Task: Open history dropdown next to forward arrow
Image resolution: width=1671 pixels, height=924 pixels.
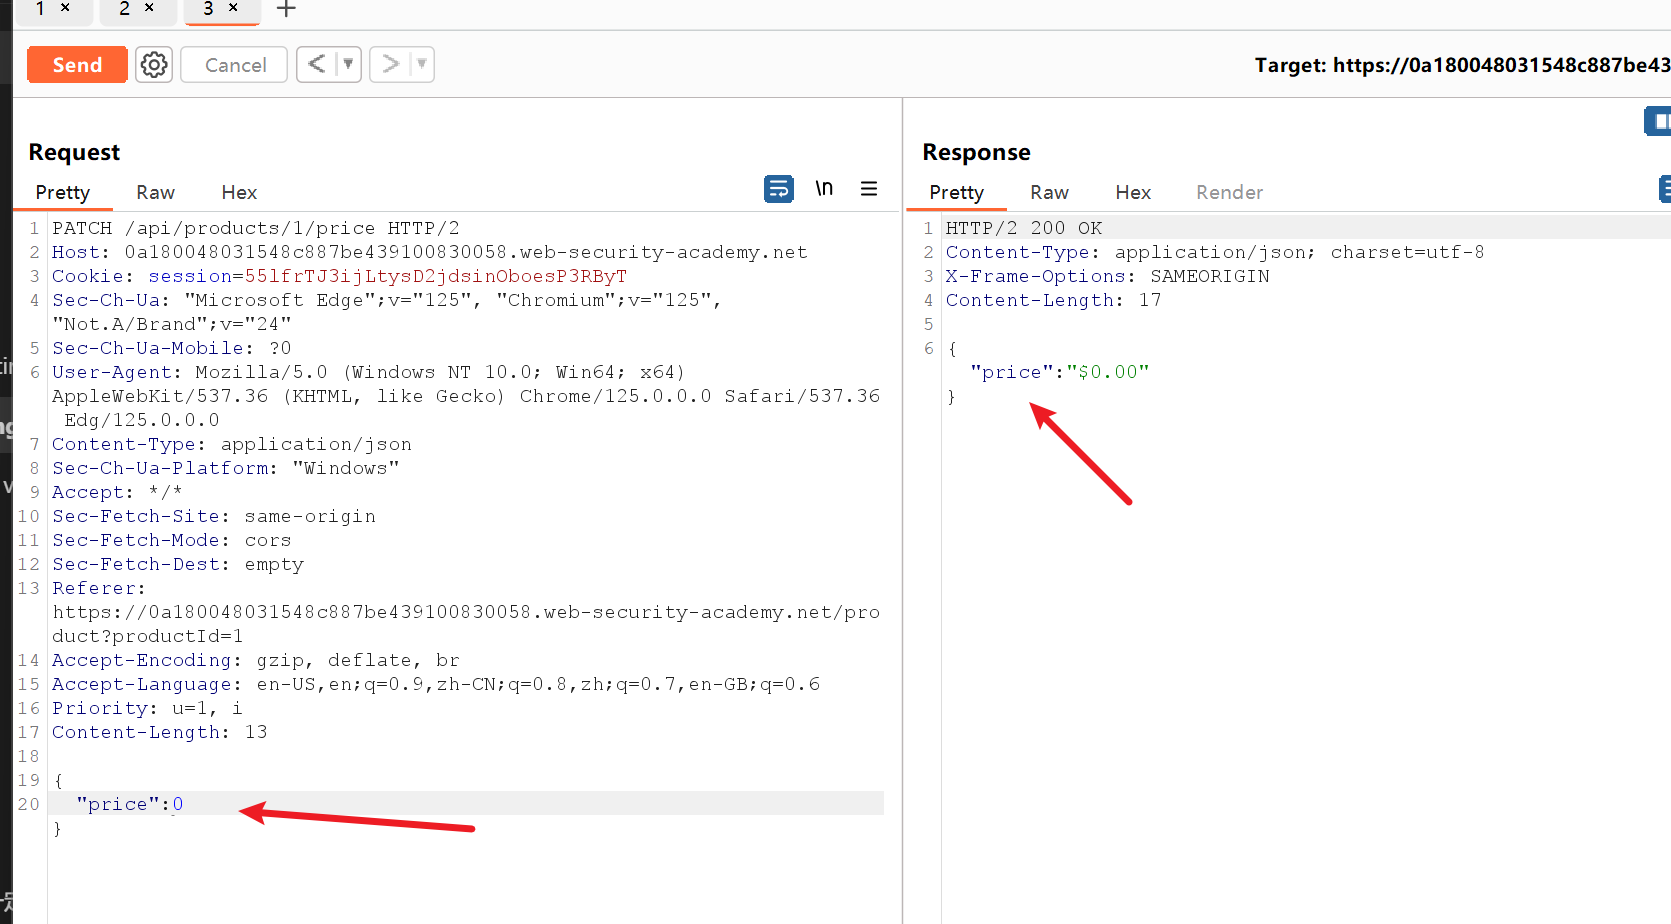Action: click(422, 65)
